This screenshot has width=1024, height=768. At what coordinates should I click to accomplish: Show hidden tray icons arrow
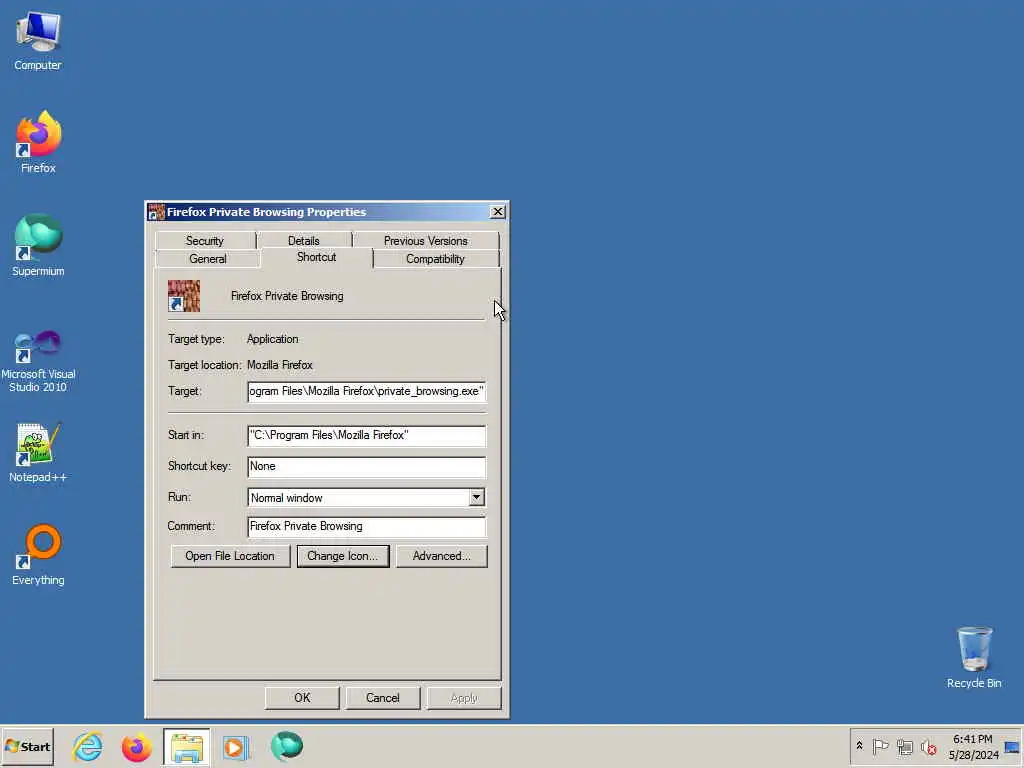coord(859,746)
